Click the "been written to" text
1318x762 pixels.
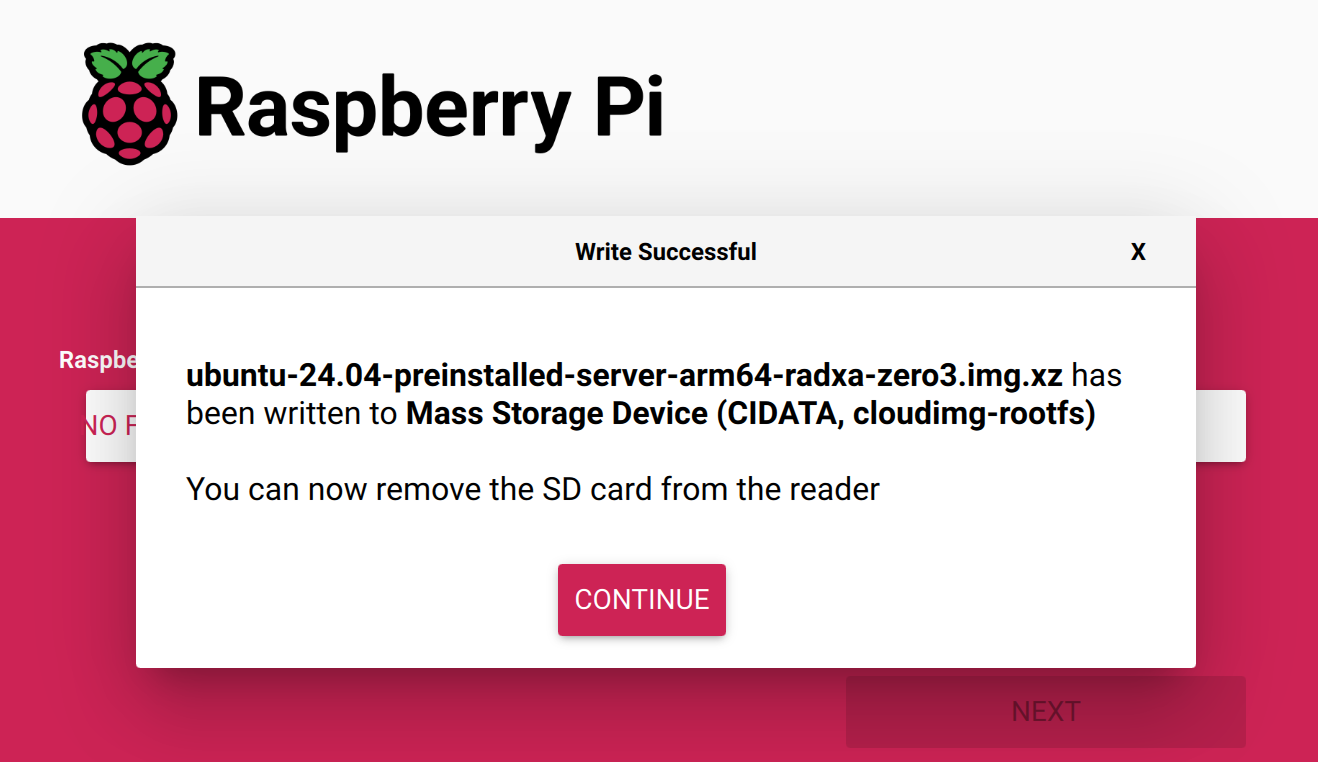pos(292,413)
